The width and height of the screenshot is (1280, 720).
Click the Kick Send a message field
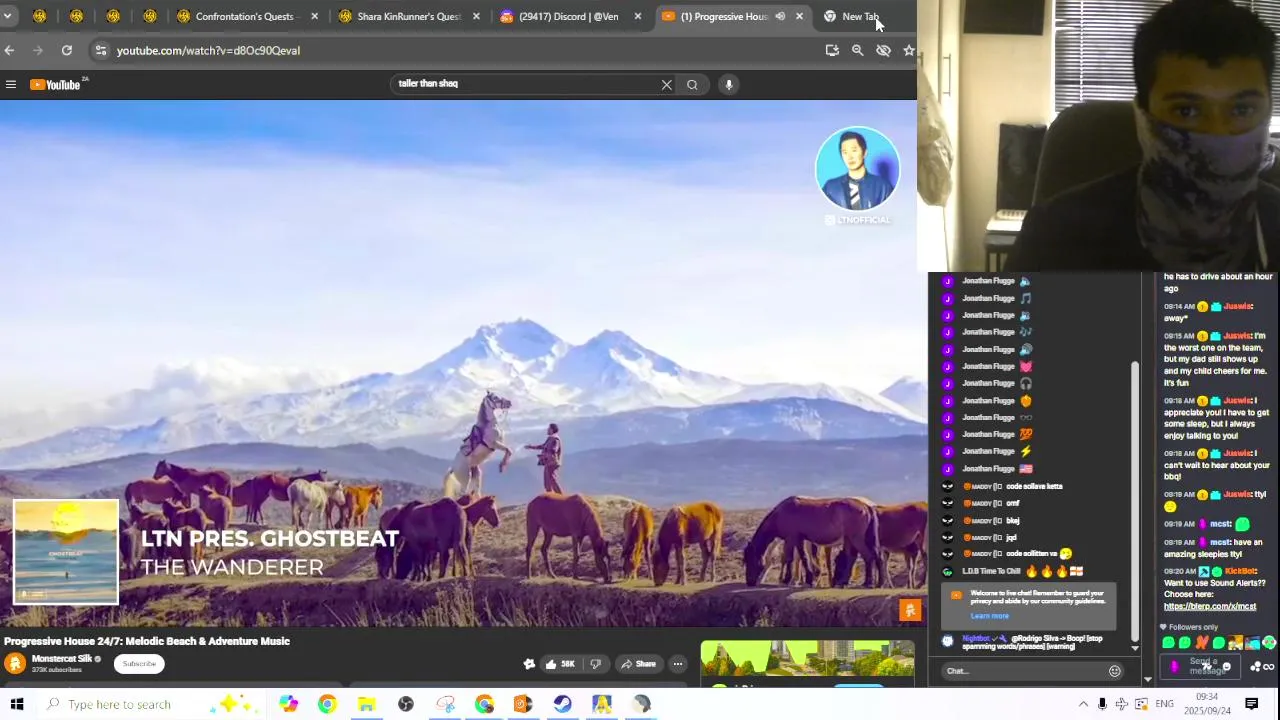pyautogui.click(x=1198, y=666)
